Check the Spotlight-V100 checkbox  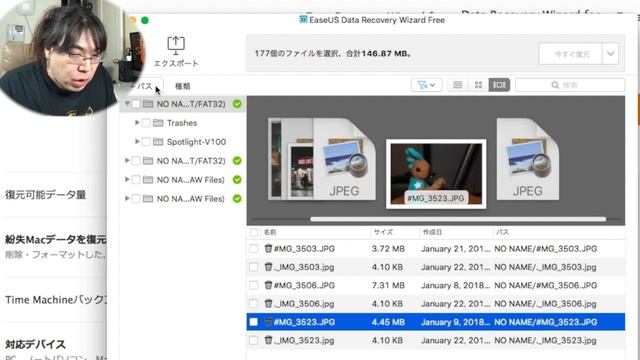coord(146,142)
